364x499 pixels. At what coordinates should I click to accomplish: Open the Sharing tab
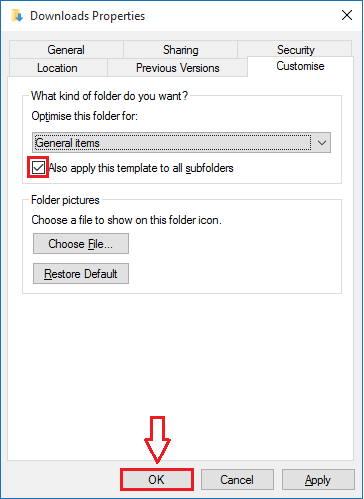coord(180,50)
